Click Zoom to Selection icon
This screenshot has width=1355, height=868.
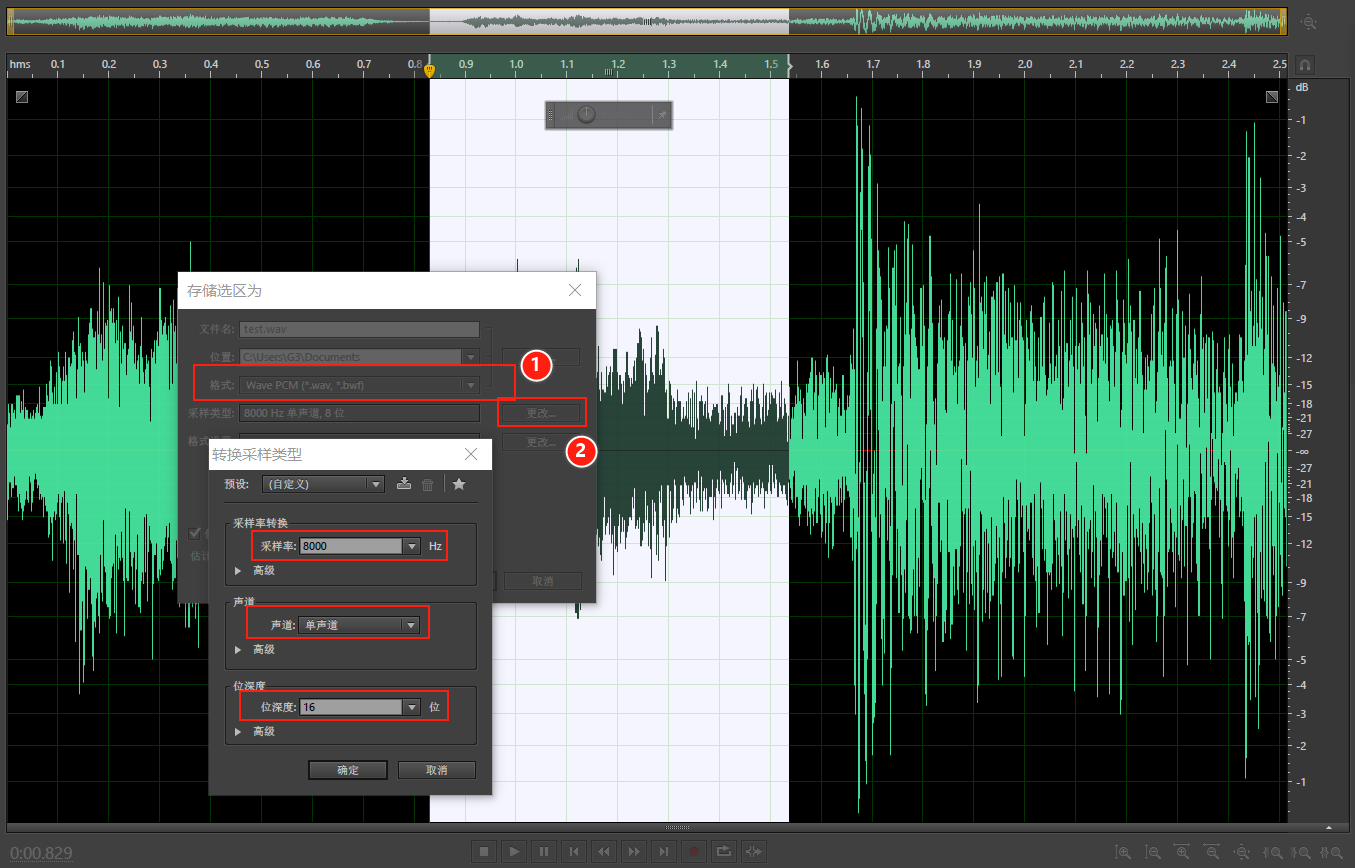click(1333, 852)
